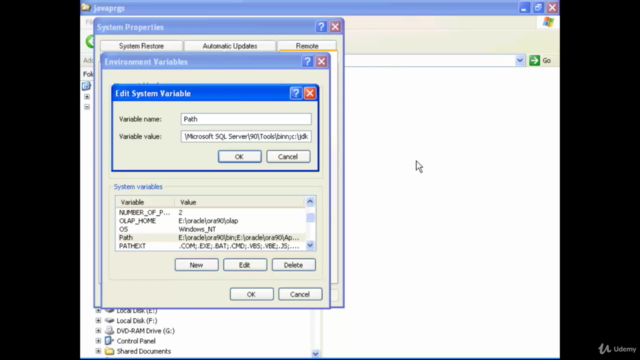640x360 pixels.
Task: Click Cancel in Environment Variables dialog
Action: [x=300, y=294]
